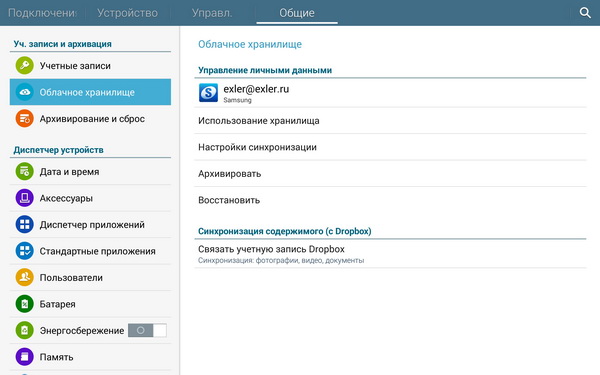The width and height of the screenshot is (600, 375).
Task: Open Память in sidebar
Action: pyautogui.click(x=90, y=357)
